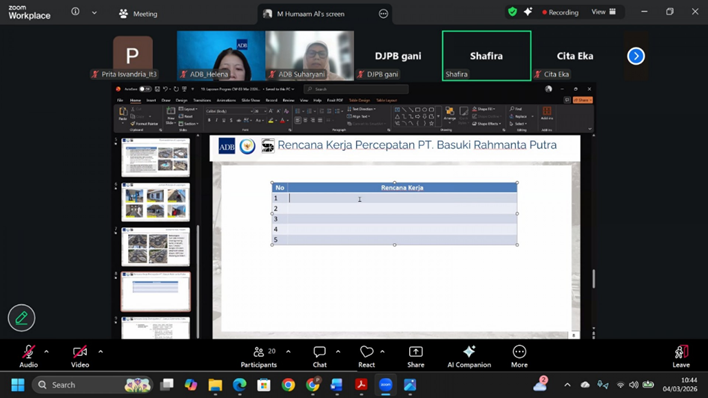Apply text highlight color
This screenshot has height=398, width=708.
(270, 121)
